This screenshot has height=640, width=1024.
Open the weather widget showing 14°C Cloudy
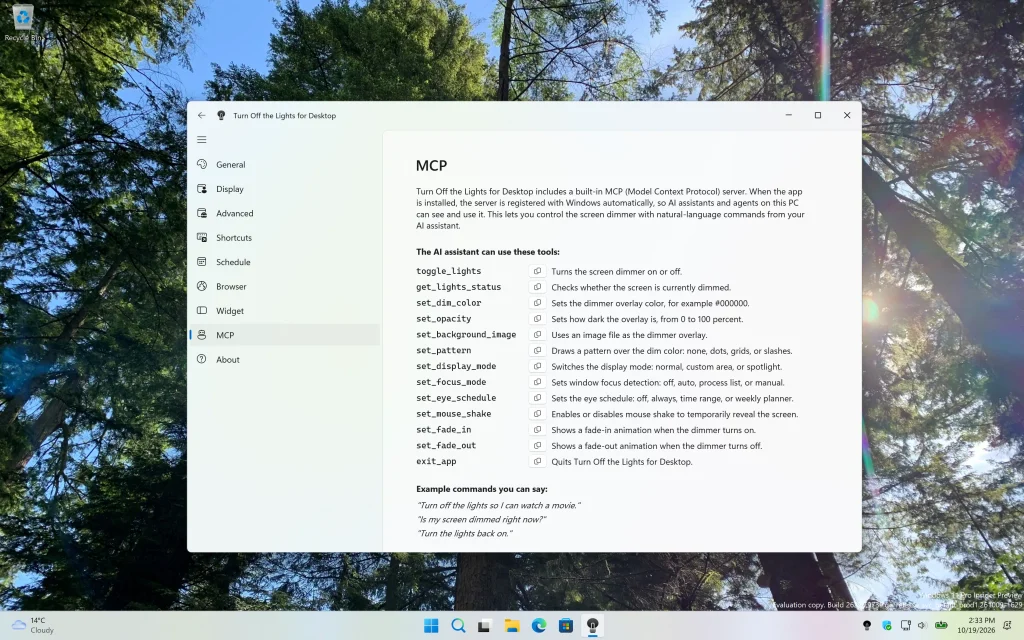[x=34, y=626]
